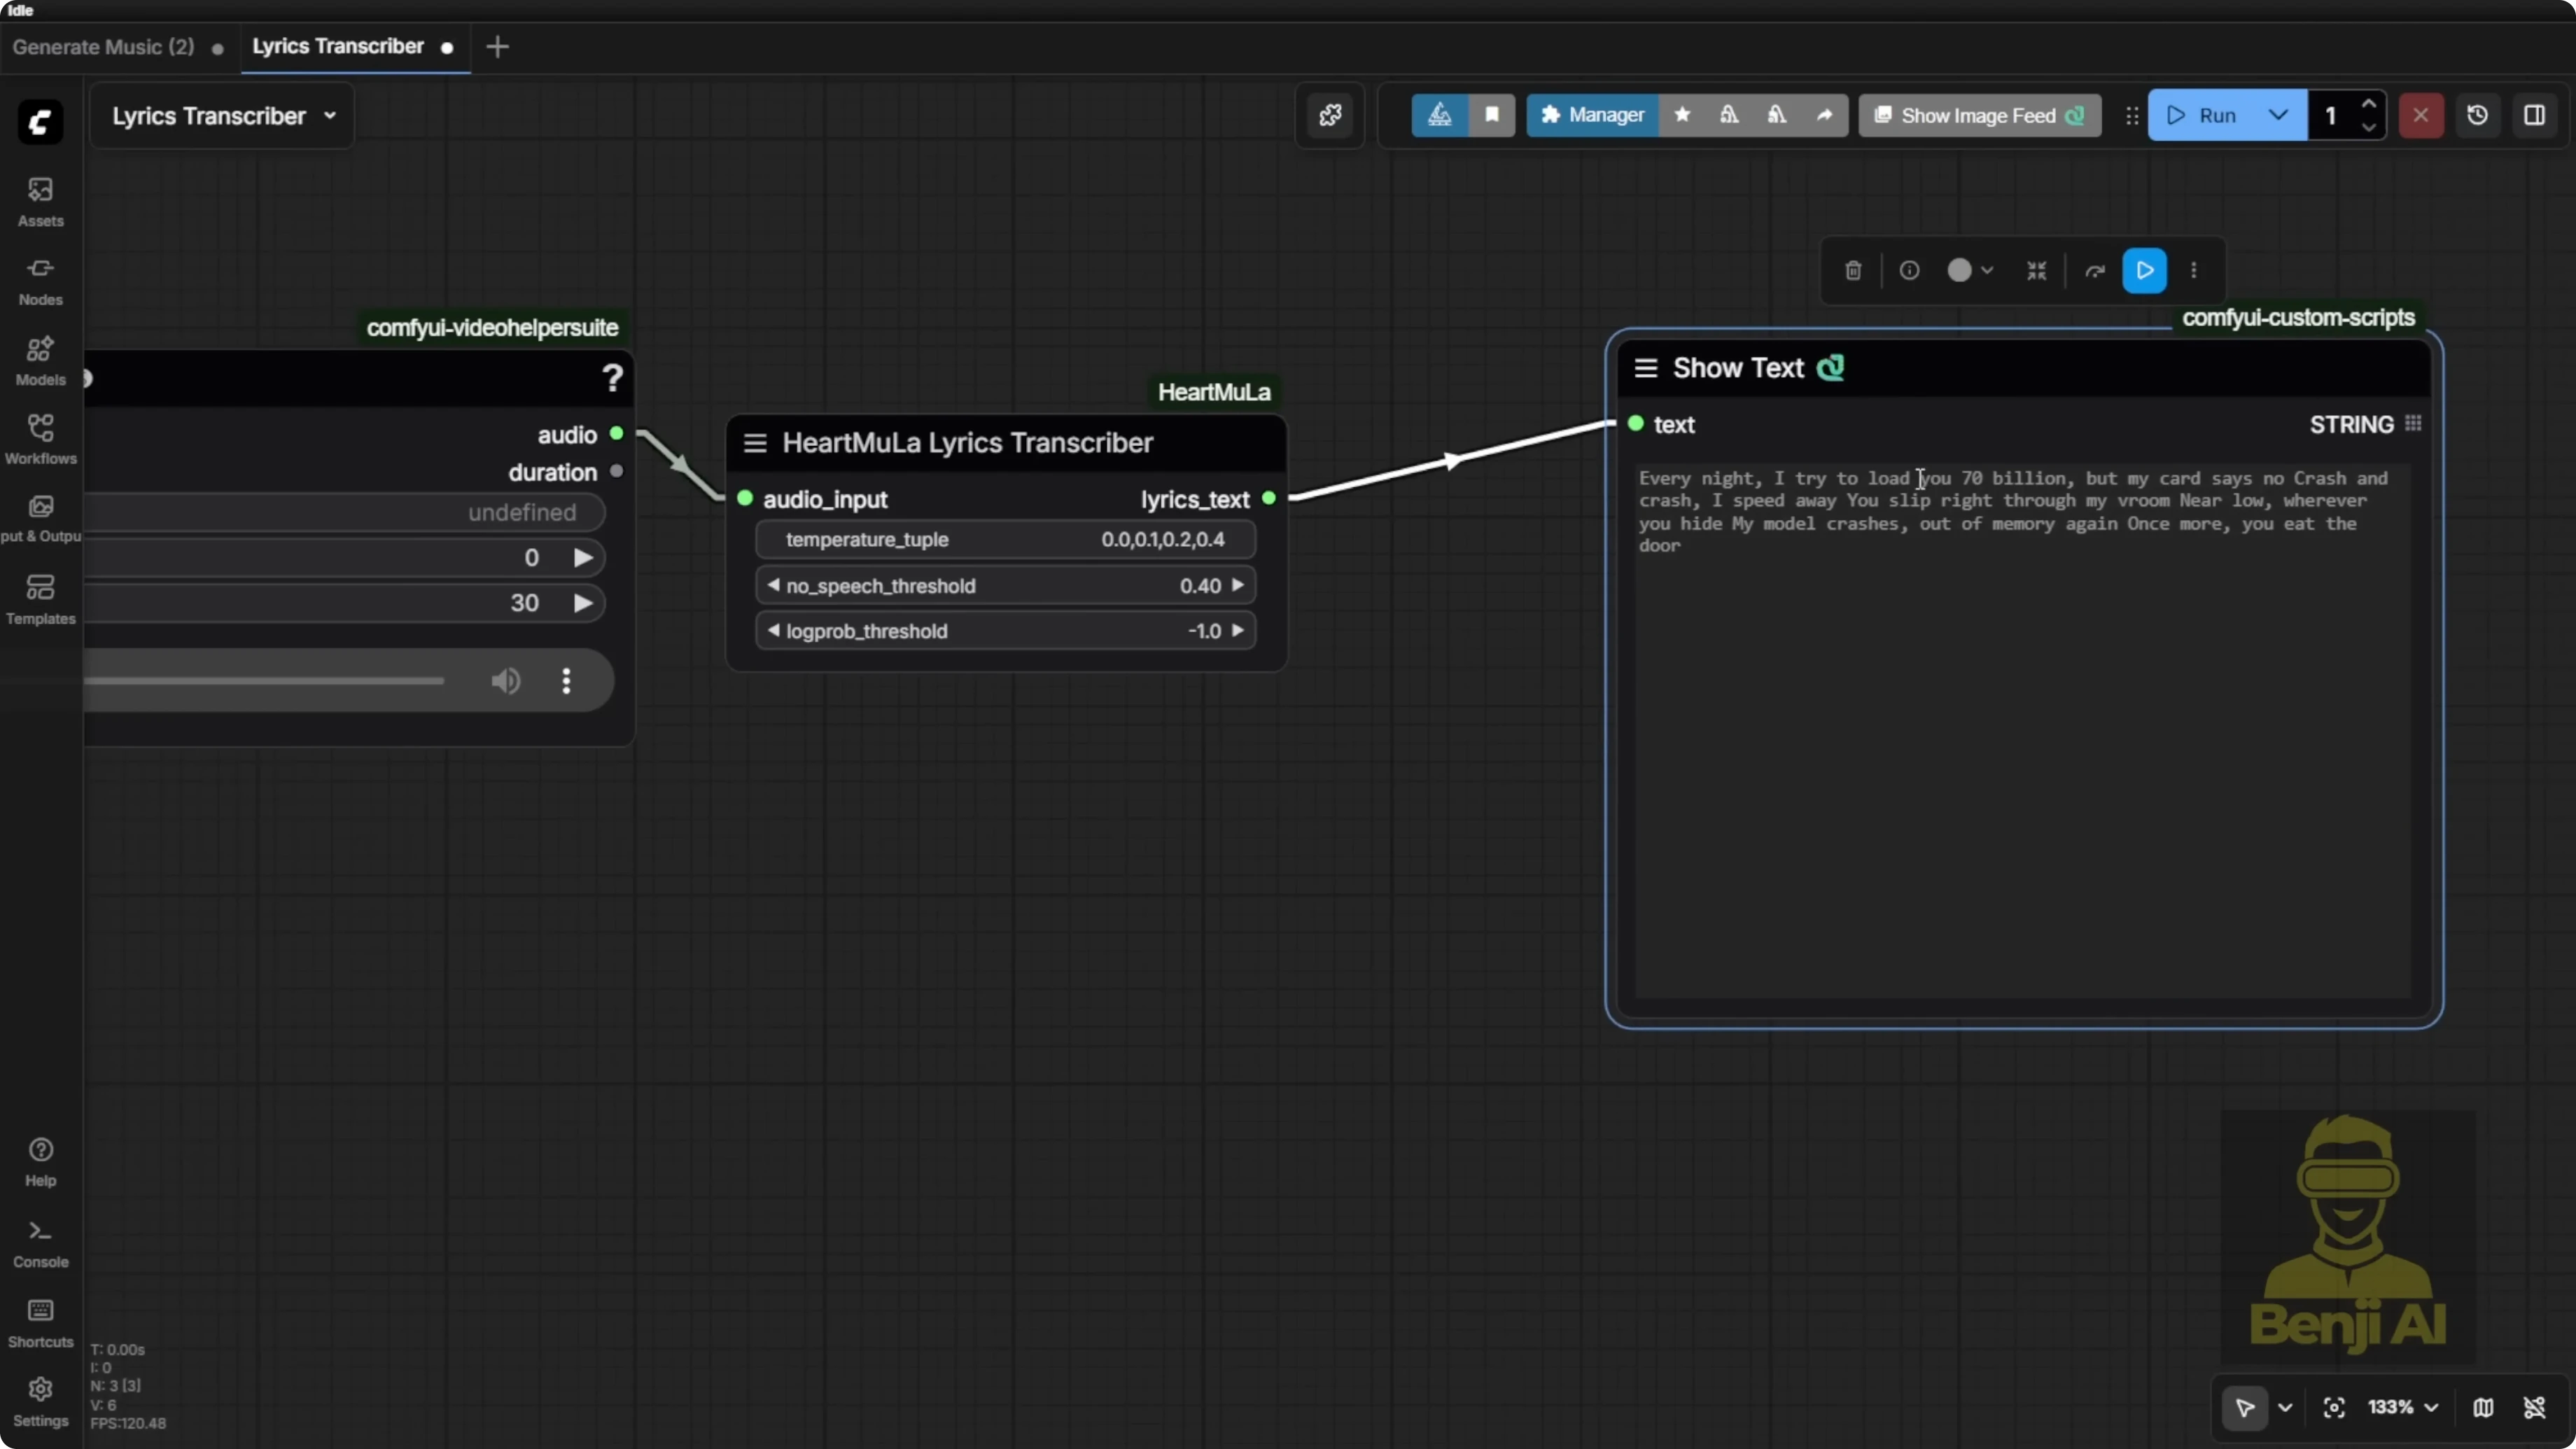Expand the Lyrics Transcriber workflow selector chevron
2576x1449 pixels.
click(330, 115)
